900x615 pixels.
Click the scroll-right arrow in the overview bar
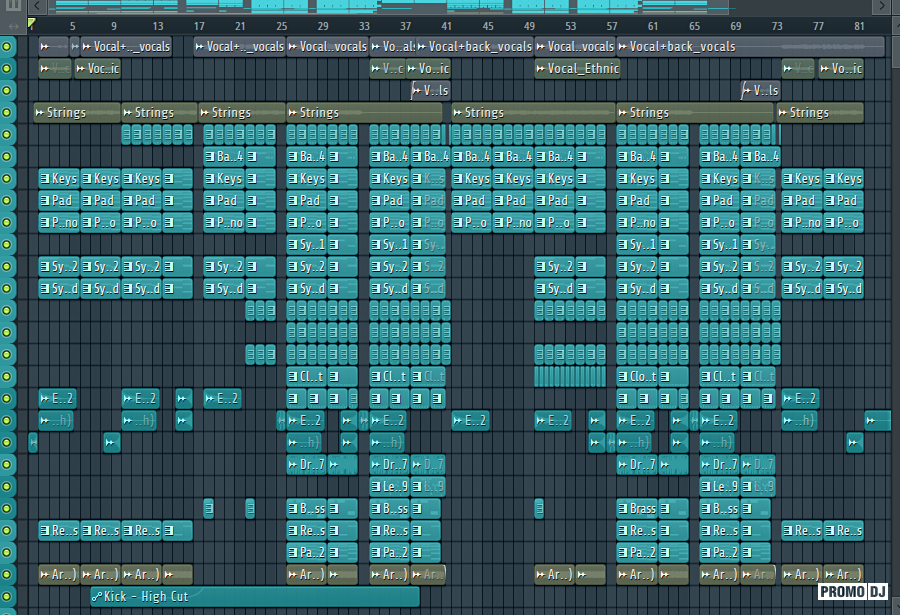pos(882,6)
